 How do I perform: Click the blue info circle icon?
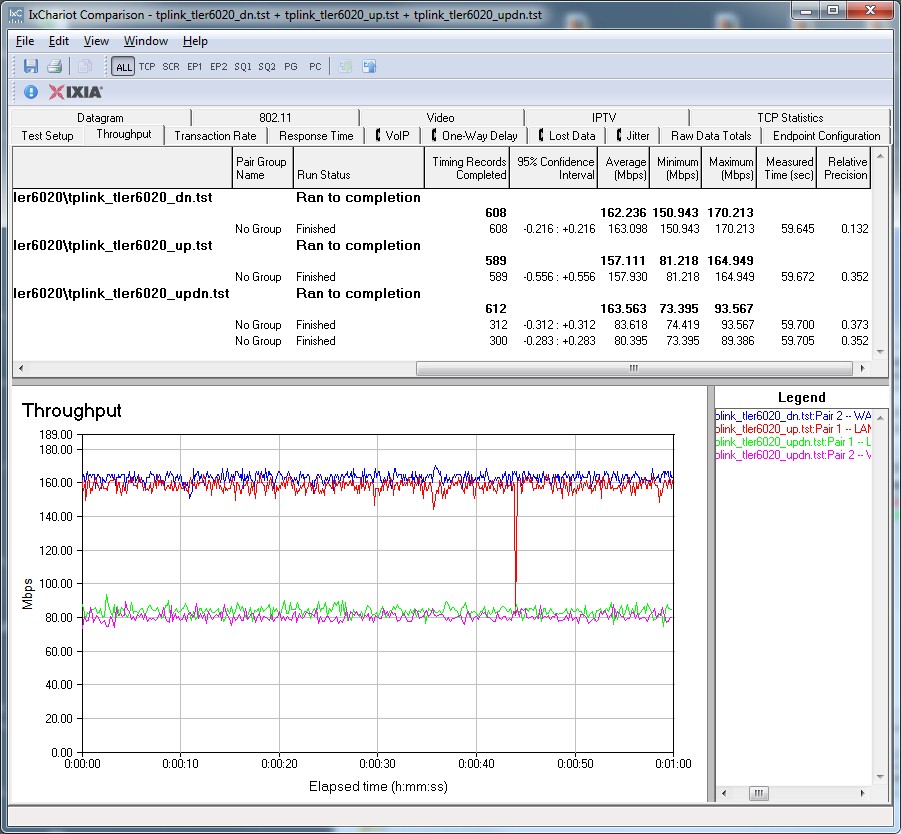(x=31, y=92)
